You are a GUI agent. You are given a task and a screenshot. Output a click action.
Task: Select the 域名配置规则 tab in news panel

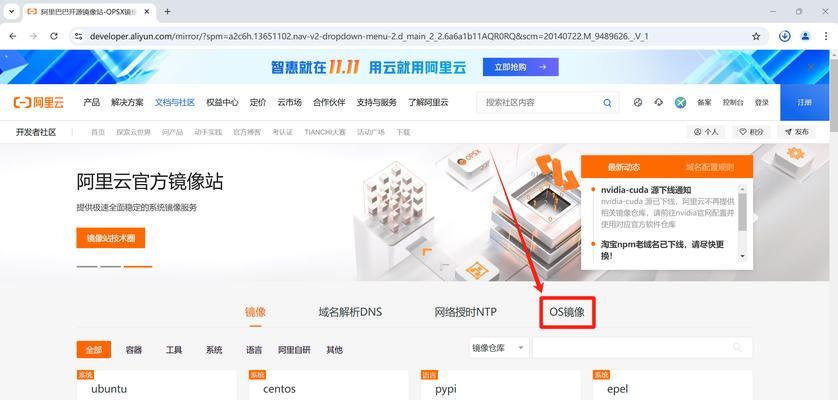coord(710,167)
